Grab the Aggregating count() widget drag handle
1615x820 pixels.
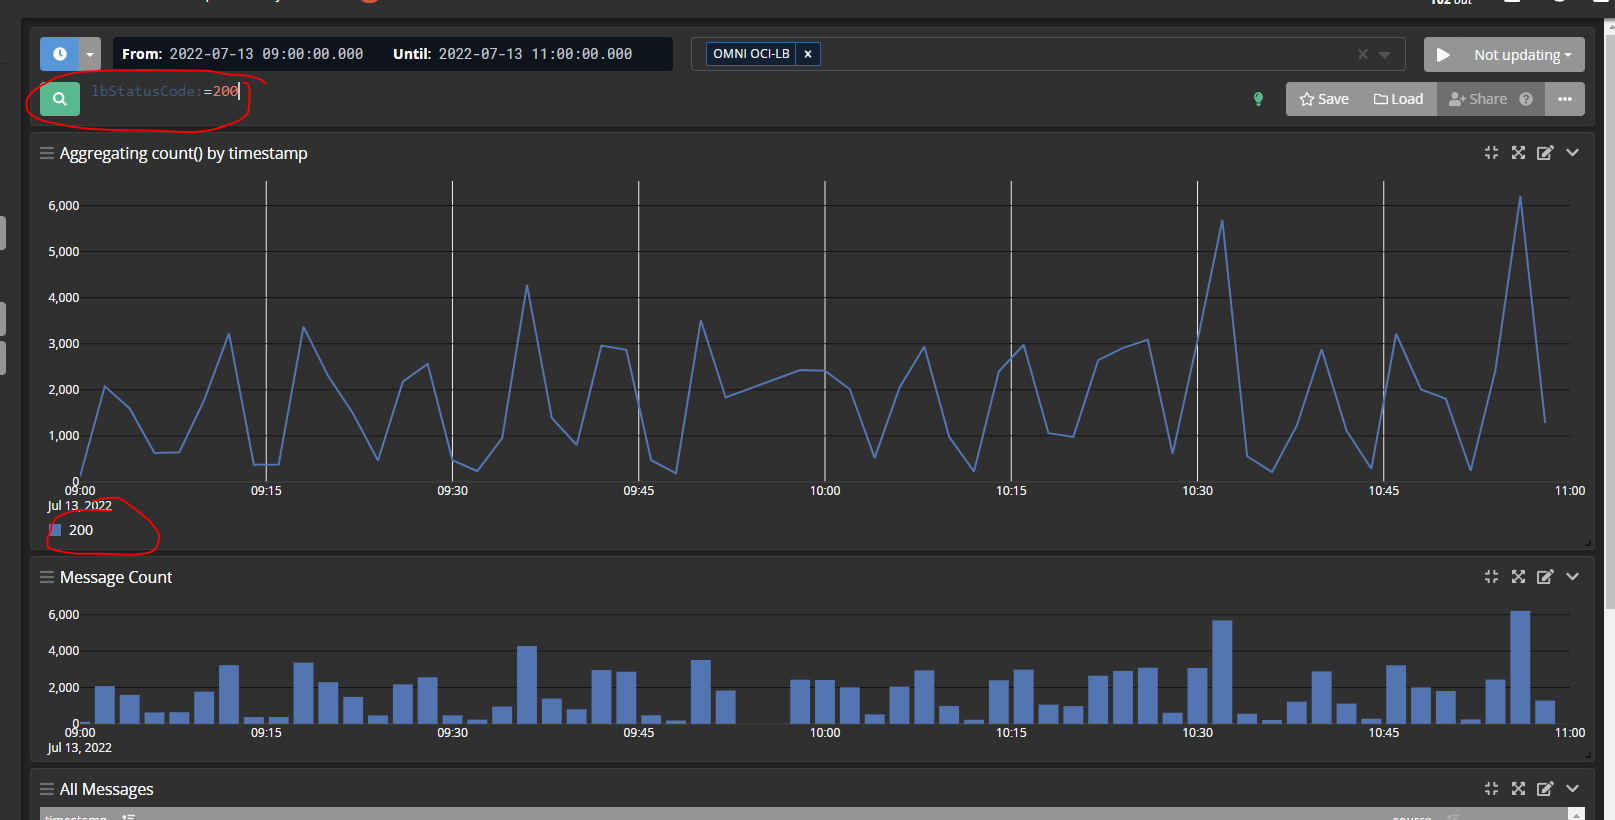47,153
